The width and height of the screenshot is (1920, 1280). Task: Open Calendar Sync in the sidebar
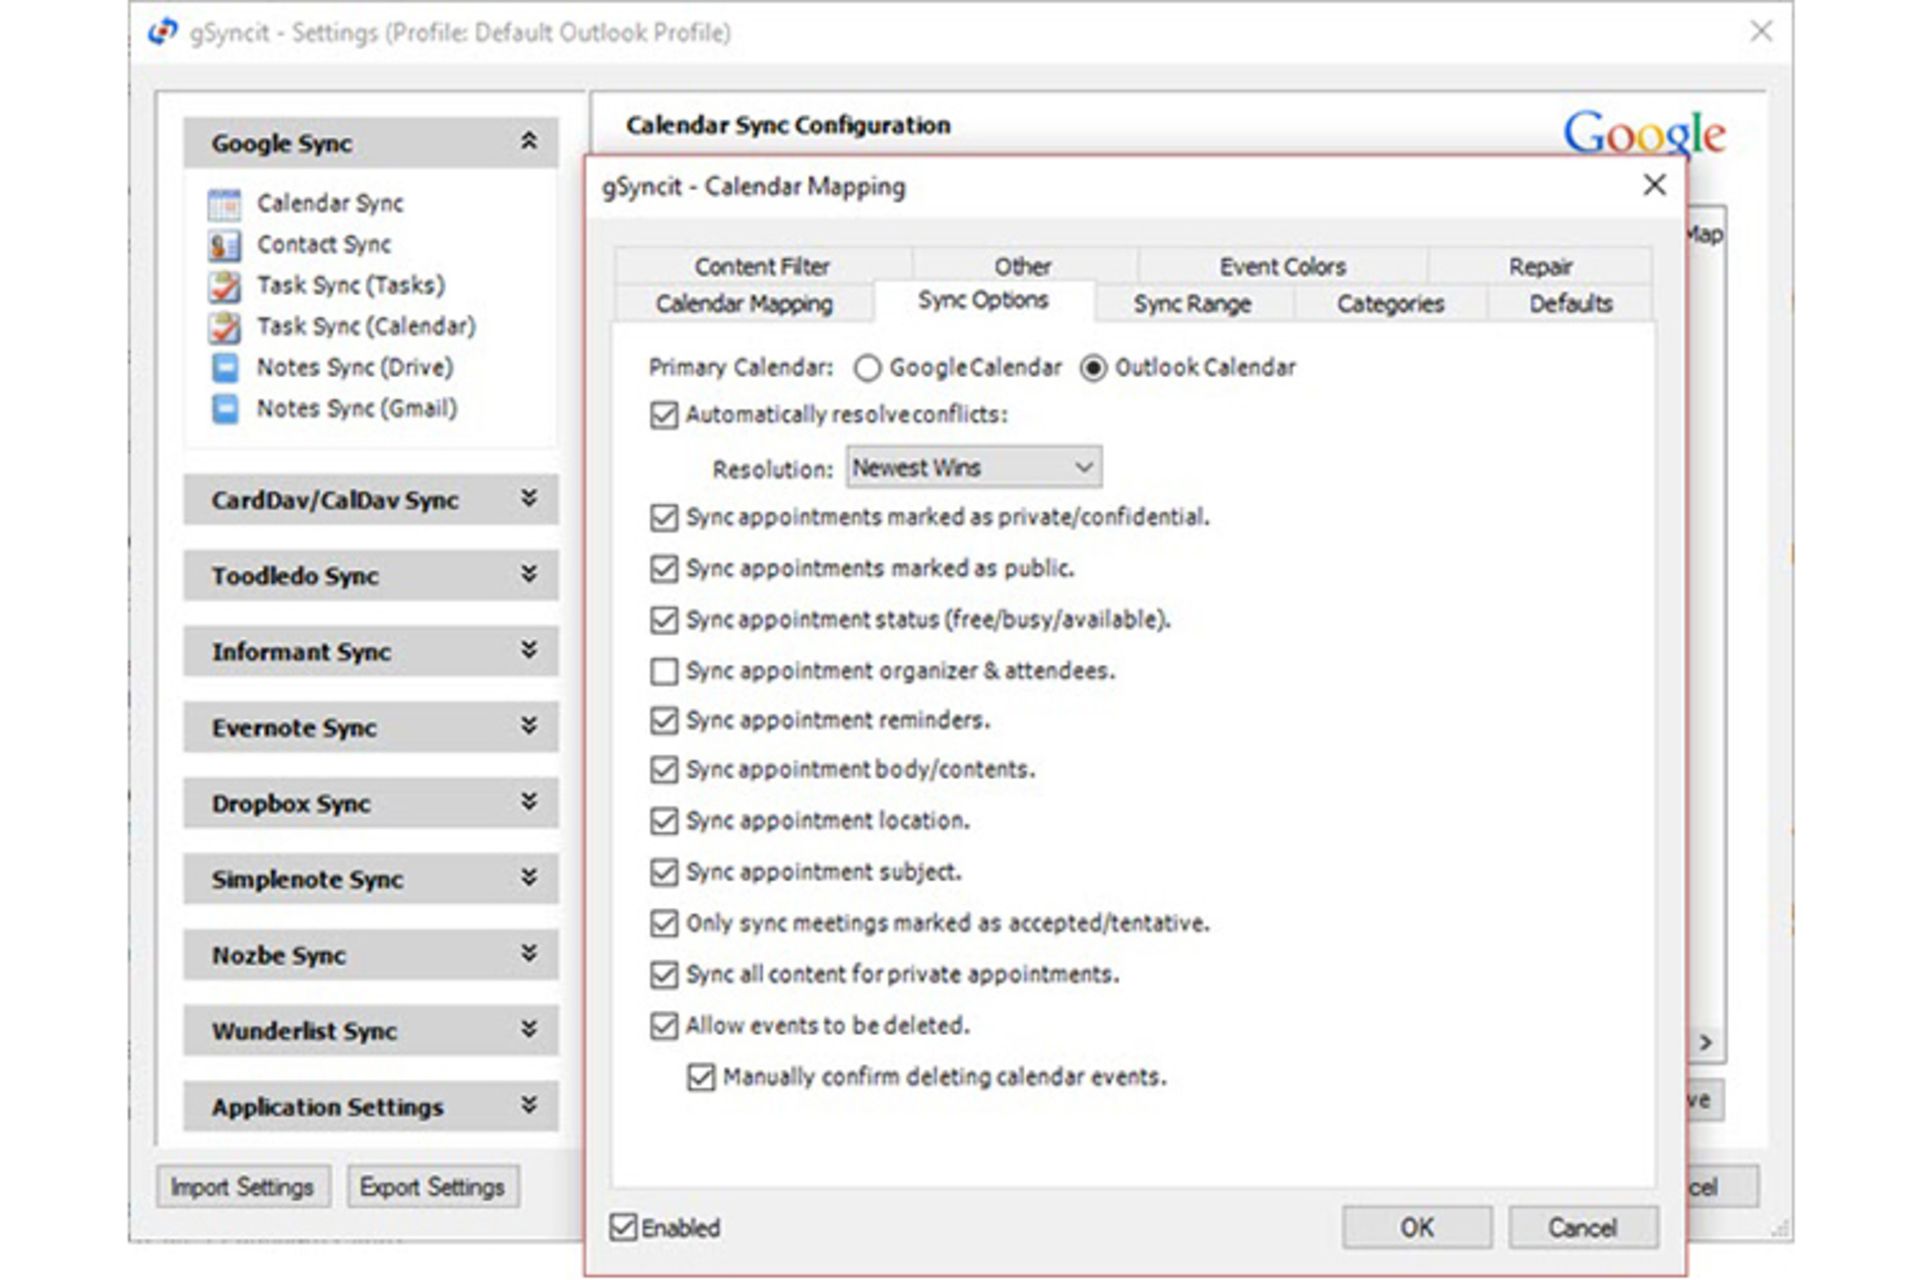[330, 204]
